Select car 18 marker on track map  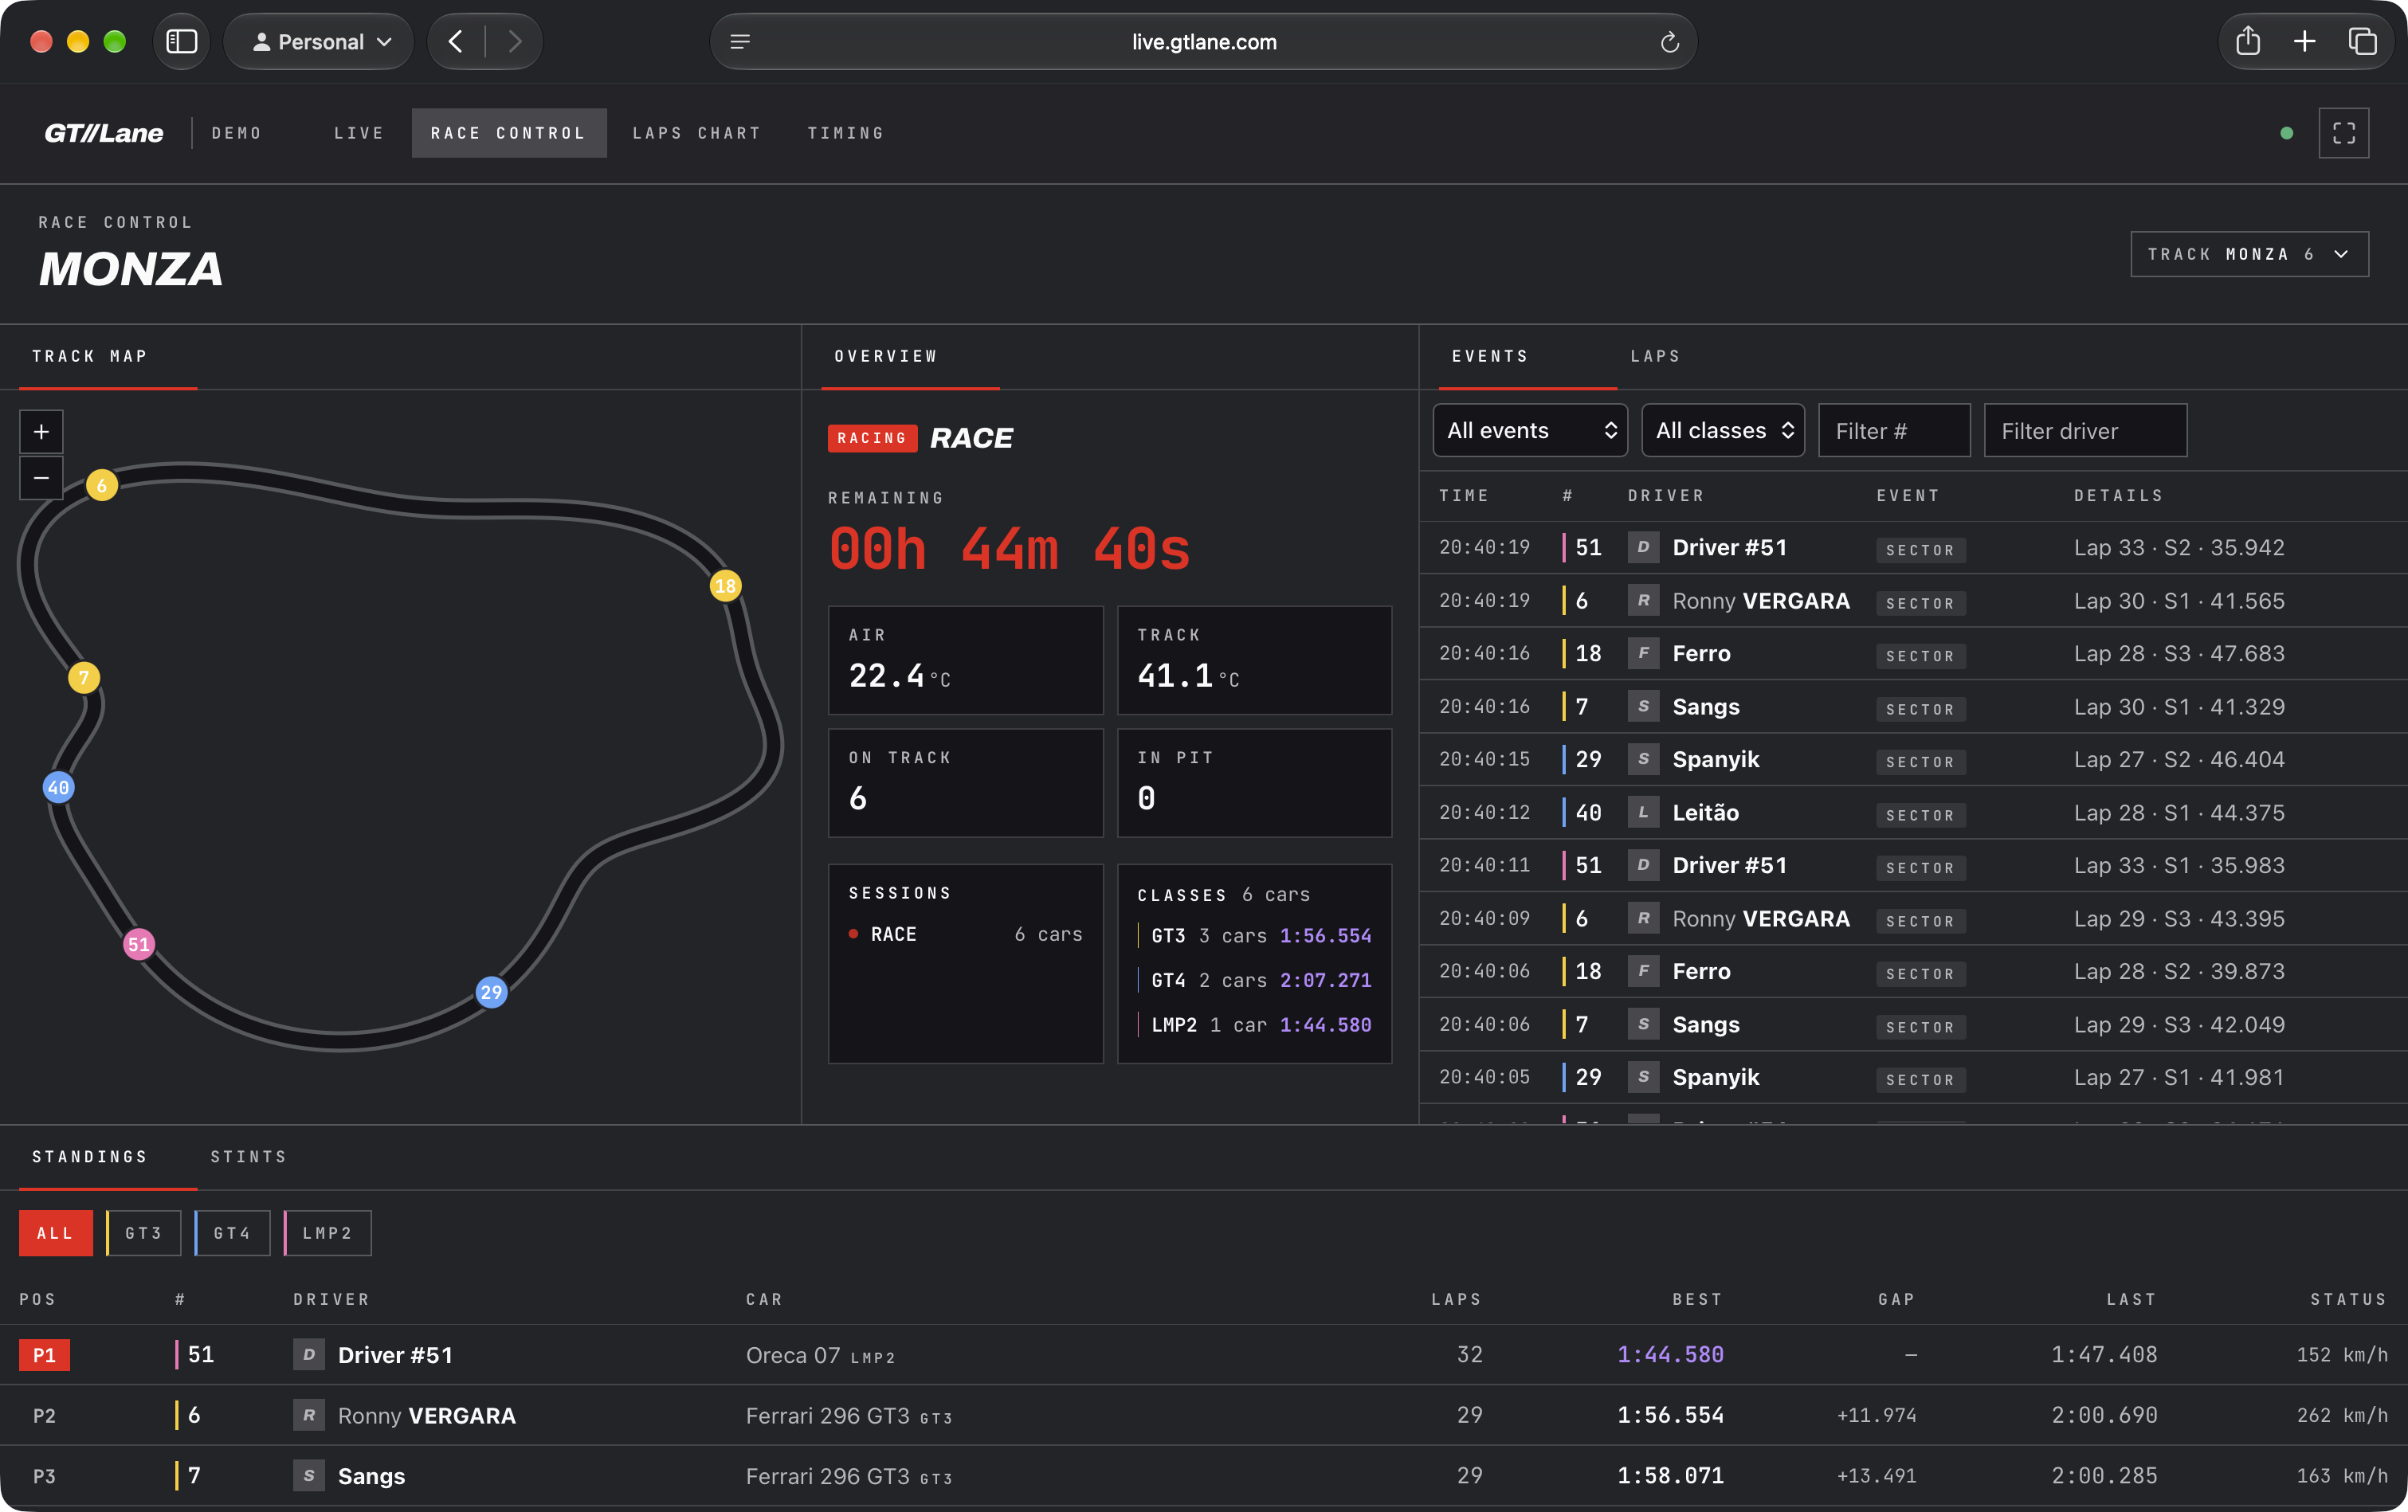tap(725, 586)
